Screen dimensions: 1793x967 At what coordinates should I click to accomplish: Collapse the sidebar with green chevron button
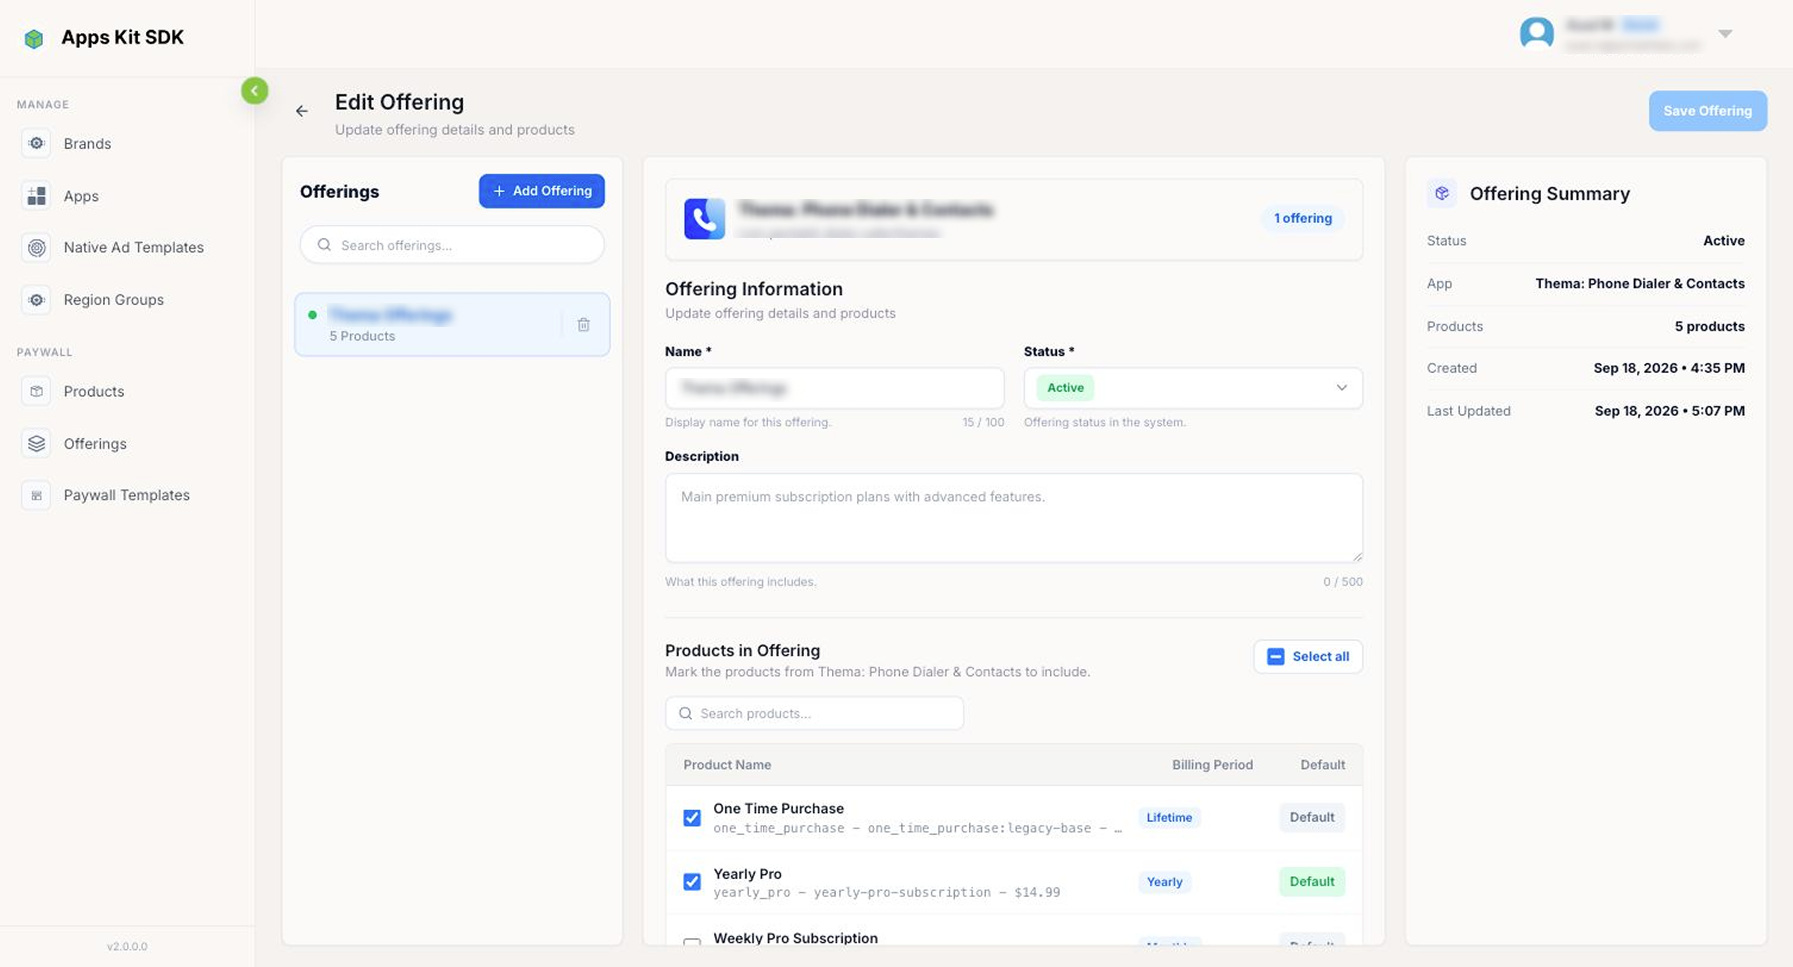[x=255, y=91]
